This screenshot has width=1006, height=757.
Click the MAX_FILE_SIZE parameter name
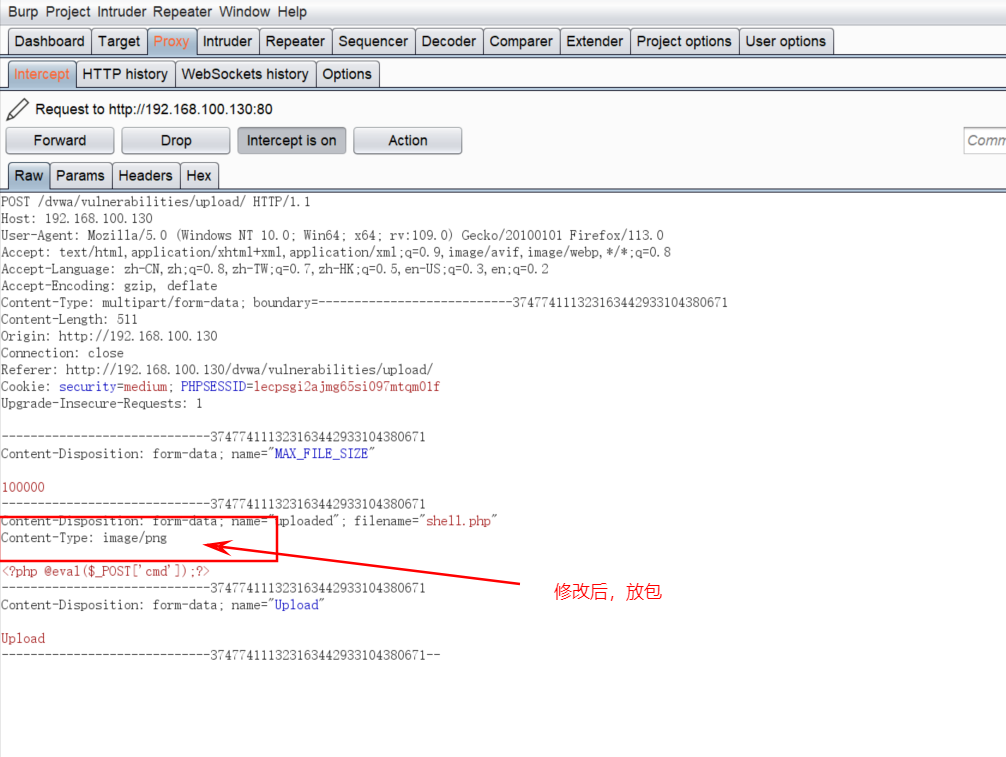click(321, 454)
